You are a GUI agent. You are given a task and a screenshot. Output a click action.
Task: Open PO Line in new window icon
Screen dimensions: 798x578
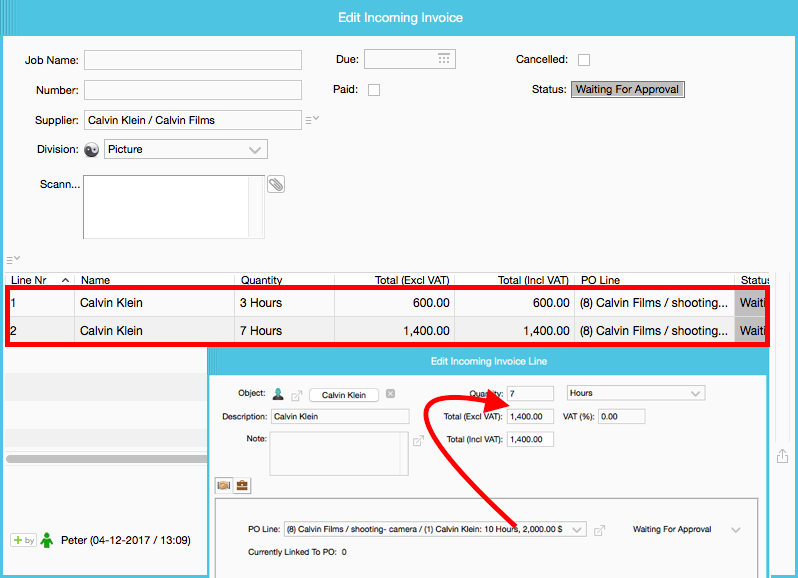coord(600,530)
